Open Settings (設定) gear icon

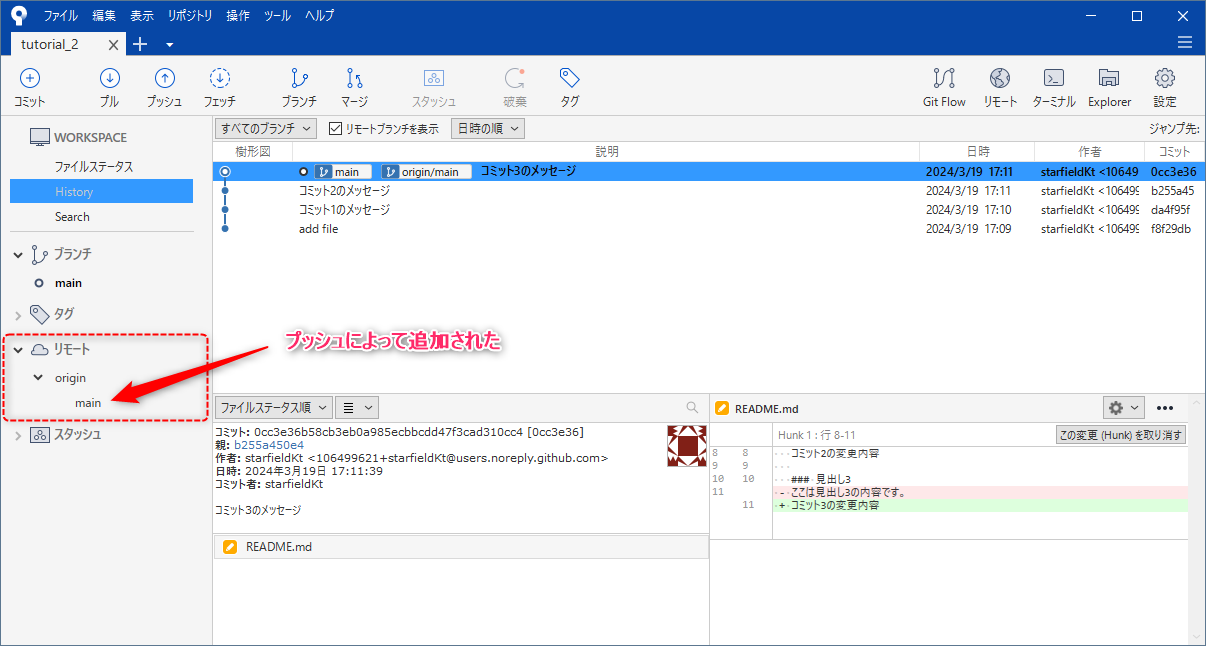click(x=1164, y=79)
